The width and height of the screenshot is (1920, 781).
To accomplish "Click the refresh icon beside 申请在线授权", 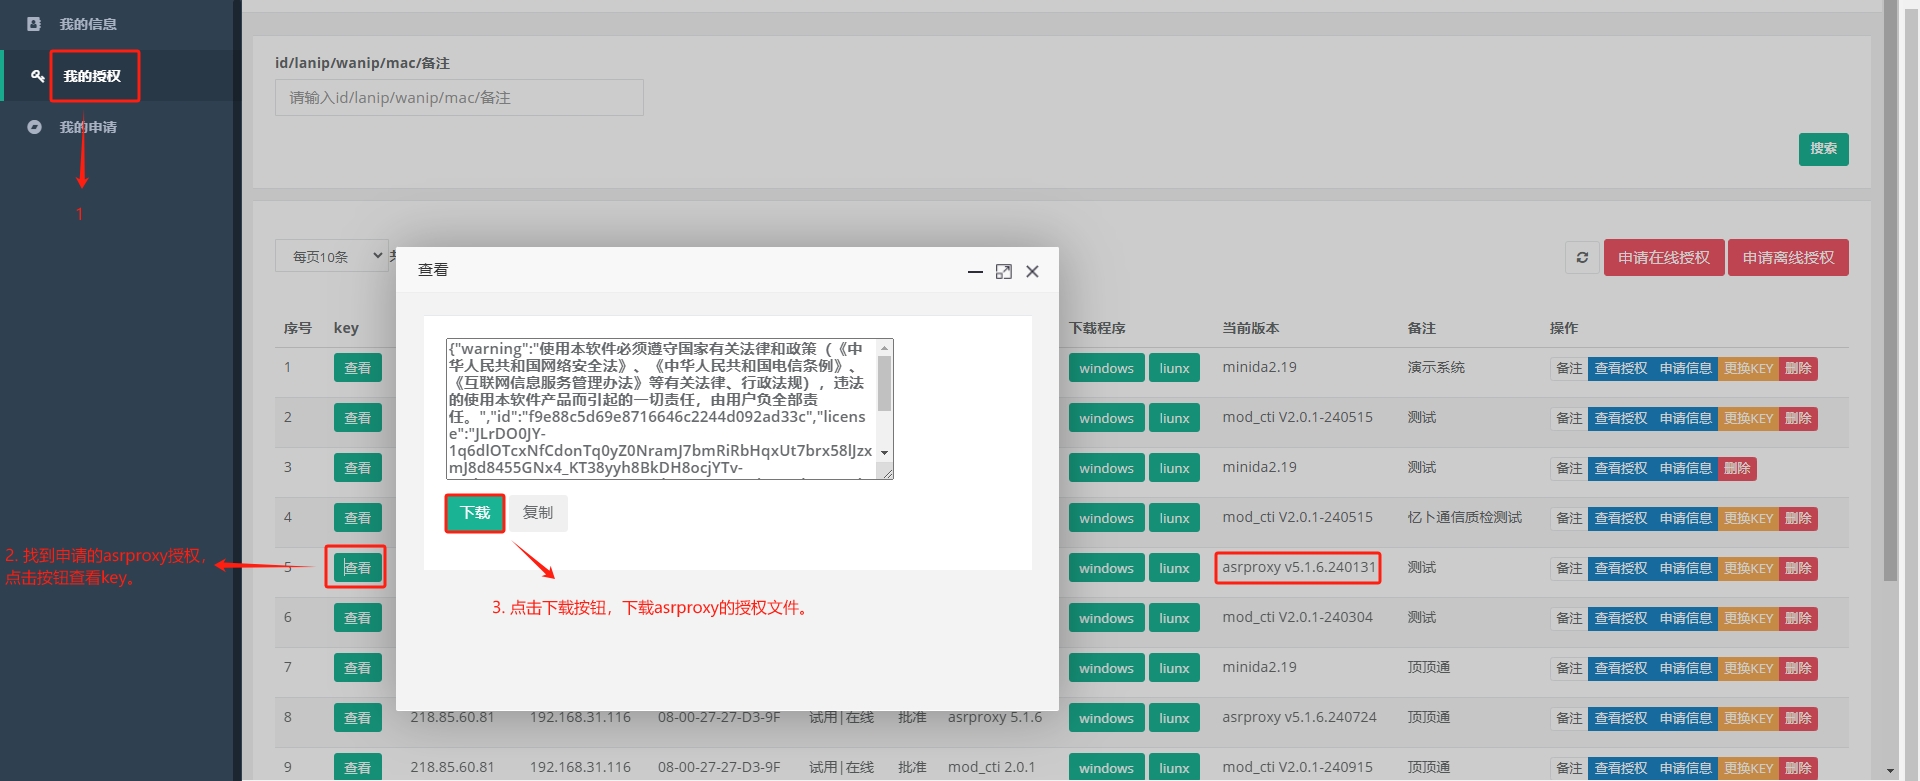I will [x=1582, y=257].
